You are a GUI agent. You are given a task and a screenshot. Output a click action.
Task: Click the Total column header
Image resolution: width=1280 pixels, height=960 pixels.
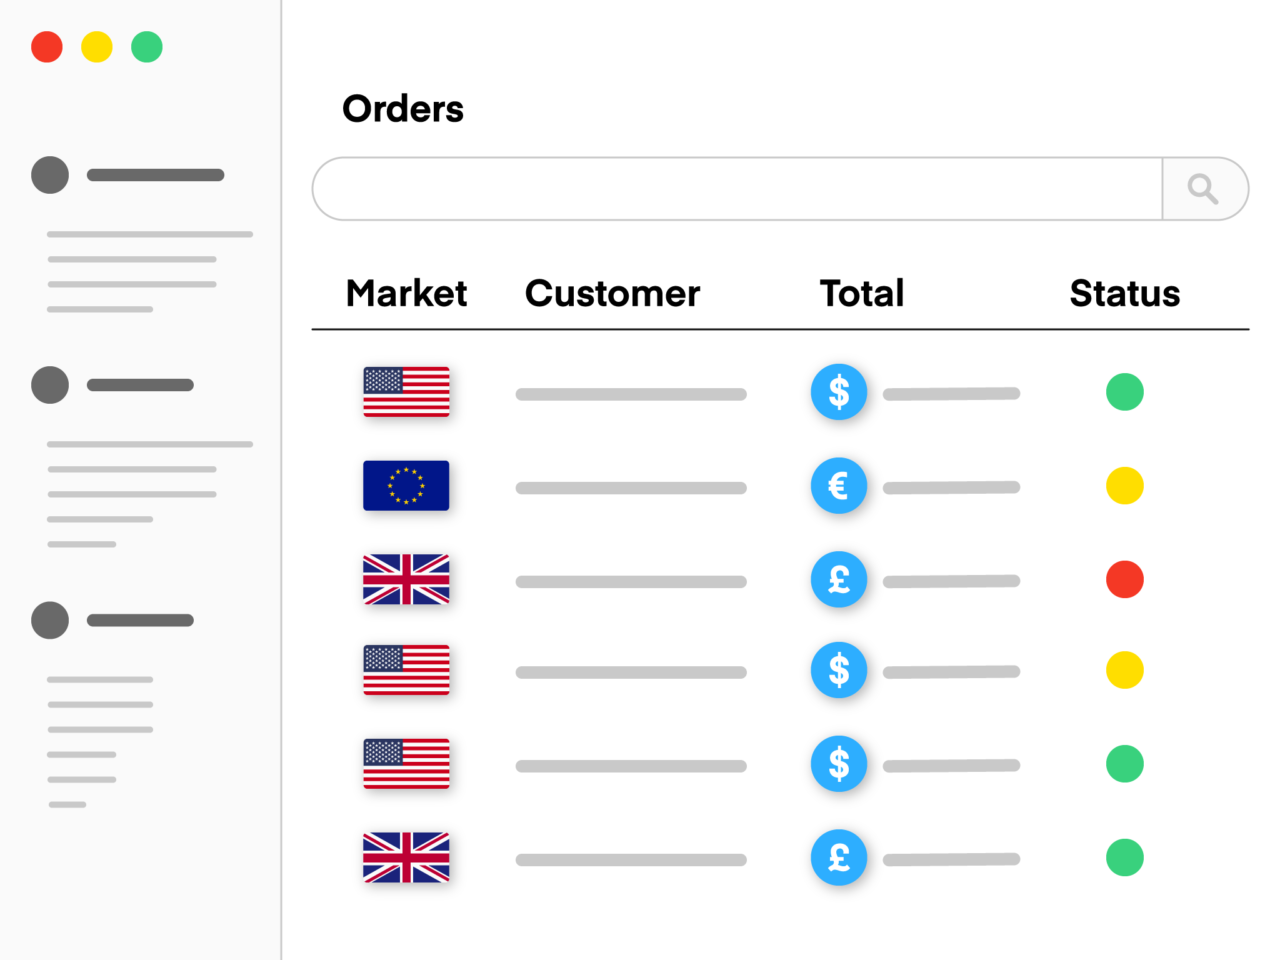(861, 294)
